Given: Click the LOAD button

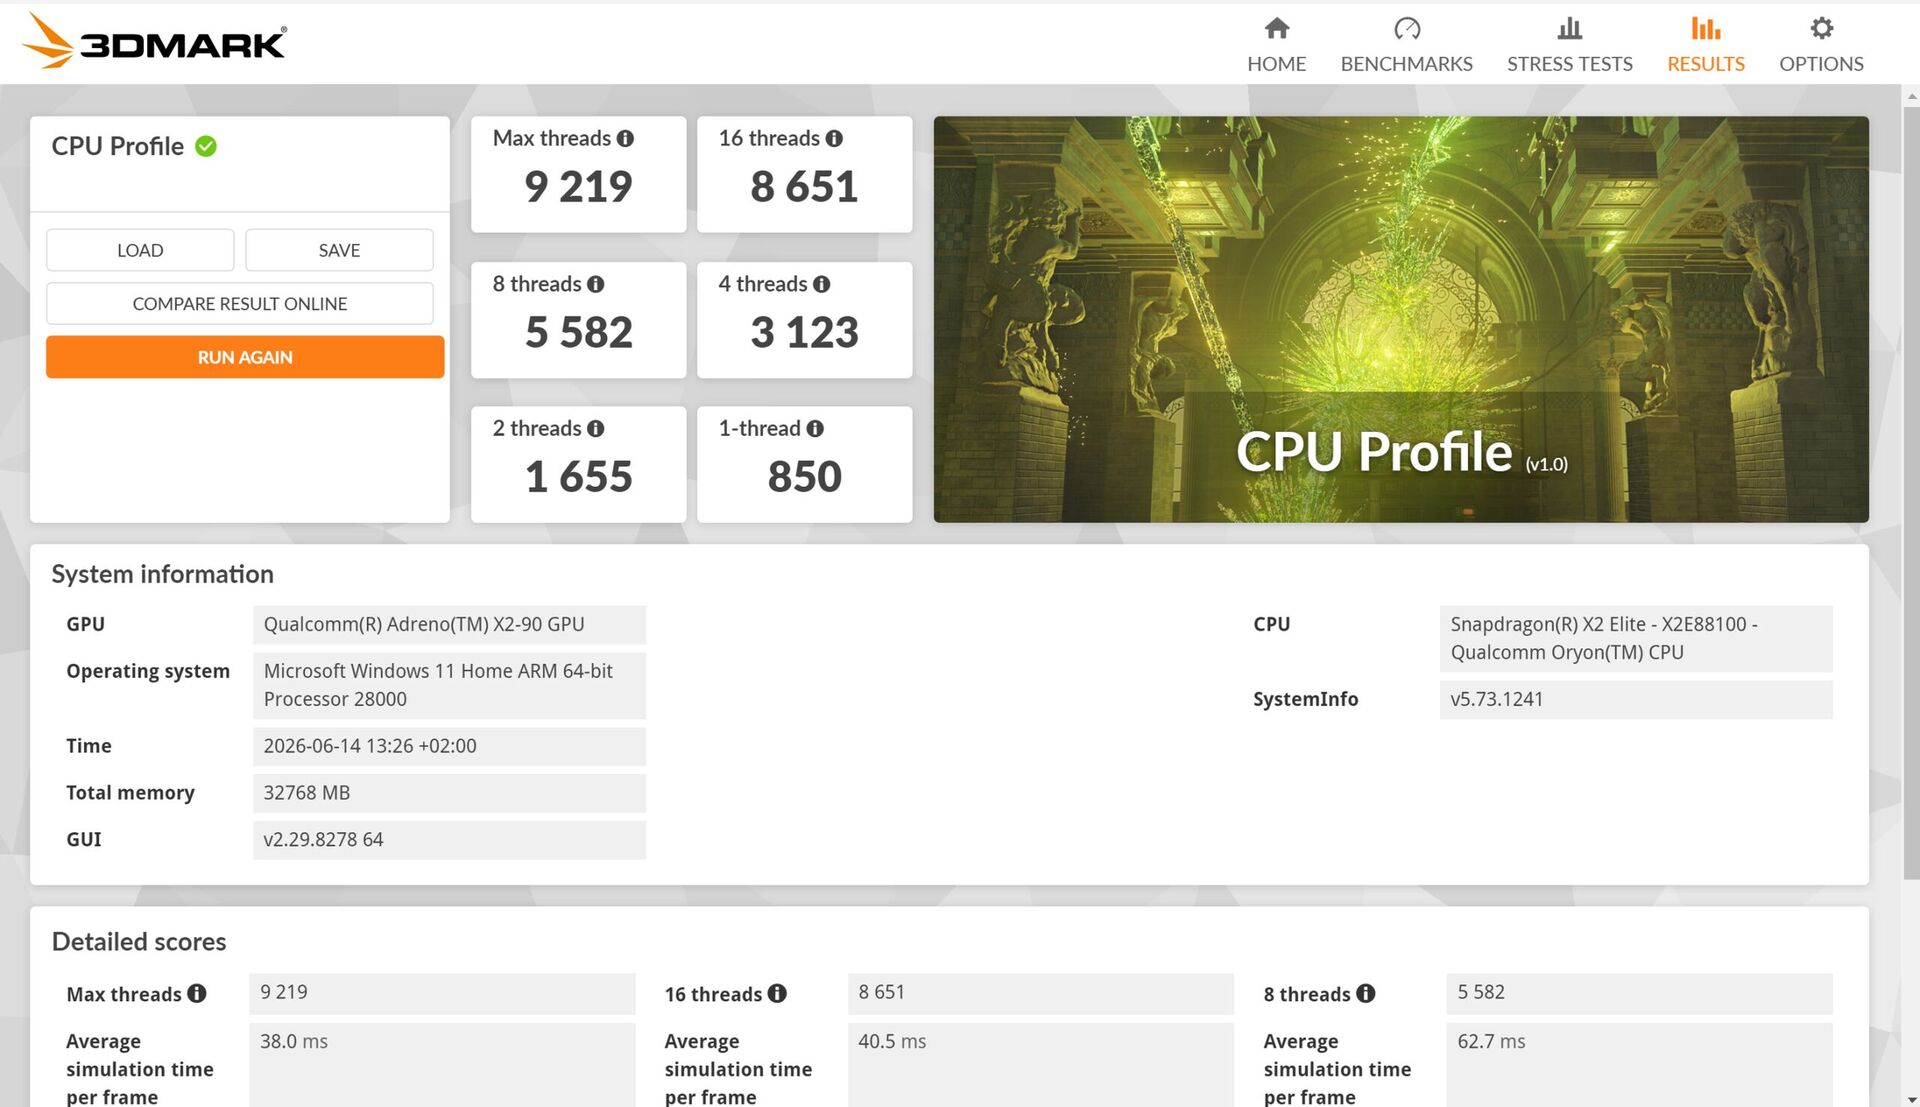Looking at the screenshot, I should (140, 250).
